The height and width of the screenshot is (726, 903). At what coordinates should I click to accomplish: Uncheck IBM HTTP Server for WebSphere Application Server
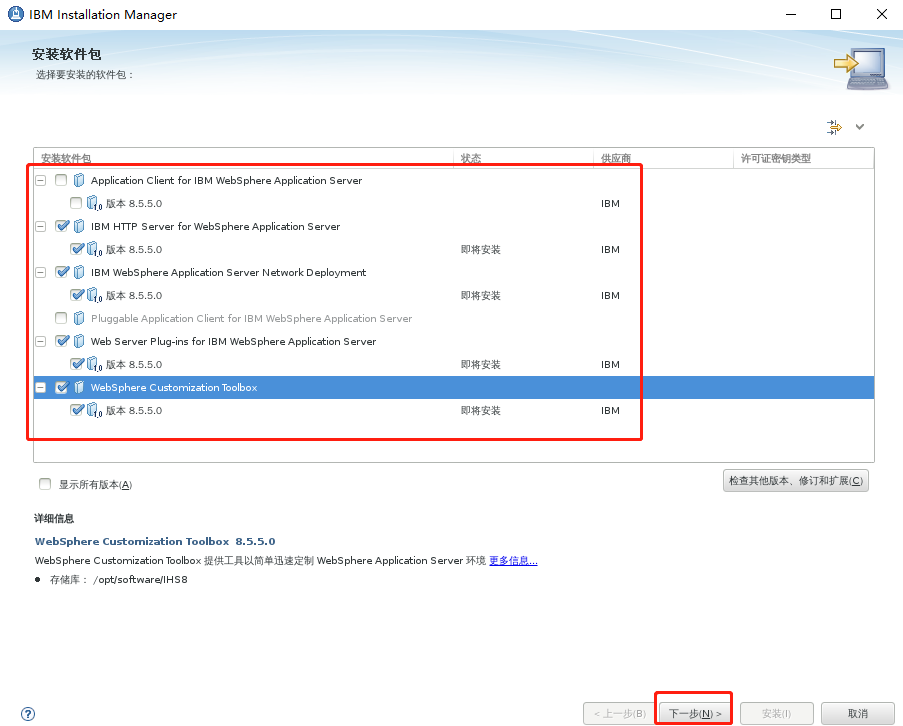63,225
